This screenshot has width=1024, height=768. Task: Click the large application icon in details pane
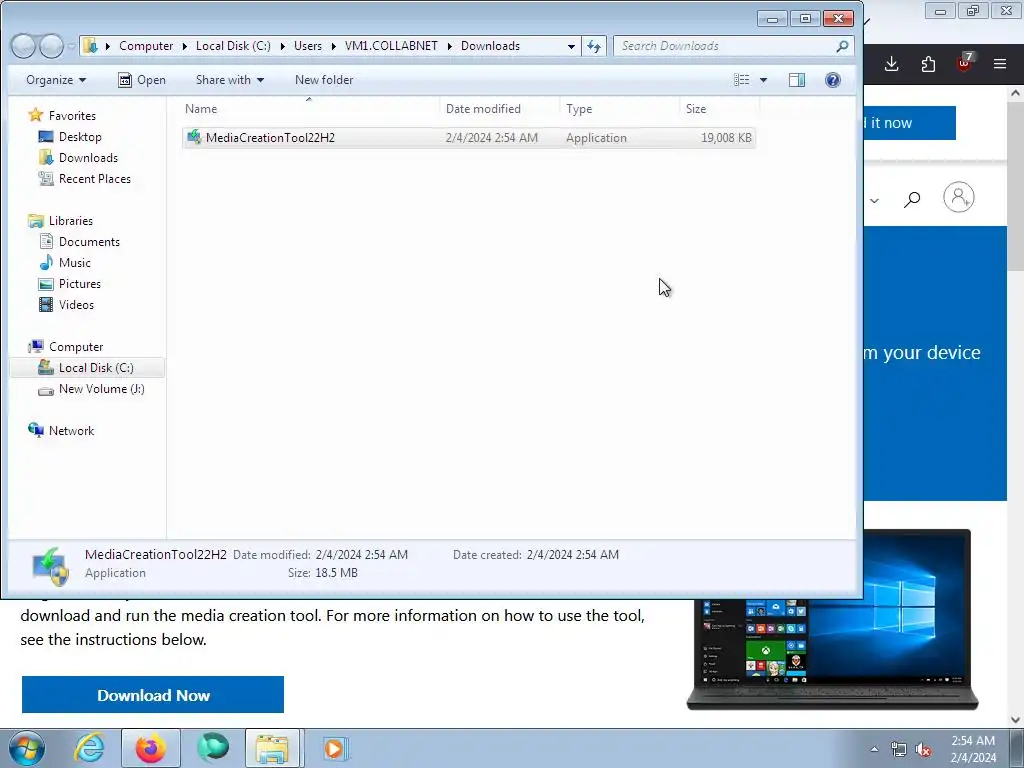tap(50, 566)
